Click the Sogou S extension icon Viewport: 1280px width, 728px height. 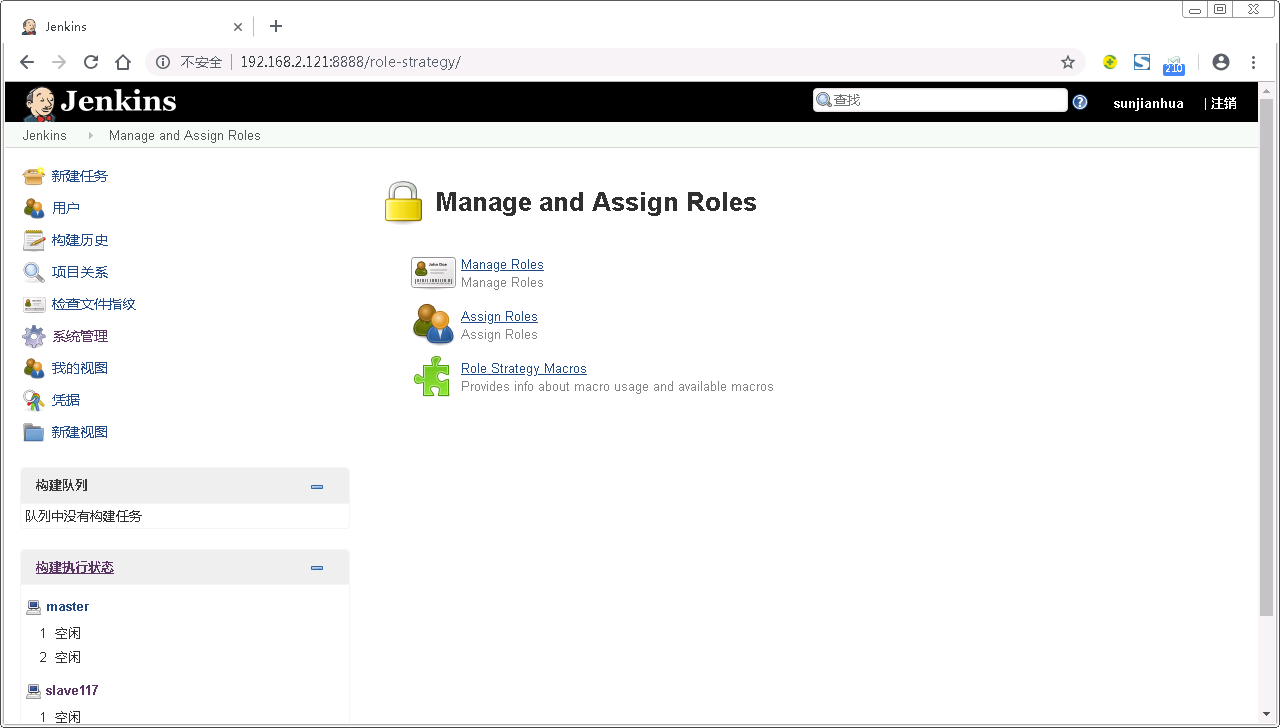coord(1142,62)
